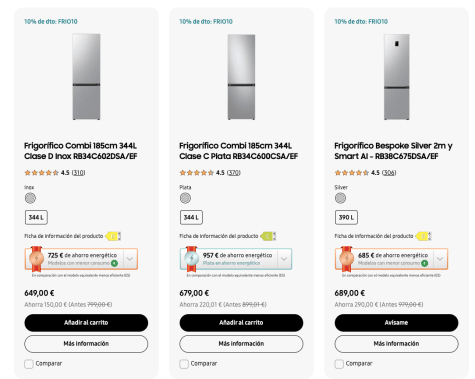475x379 pixels.
Task: Click bronze medal icon beside 725 € savings
Action: [x=36, y=258]
